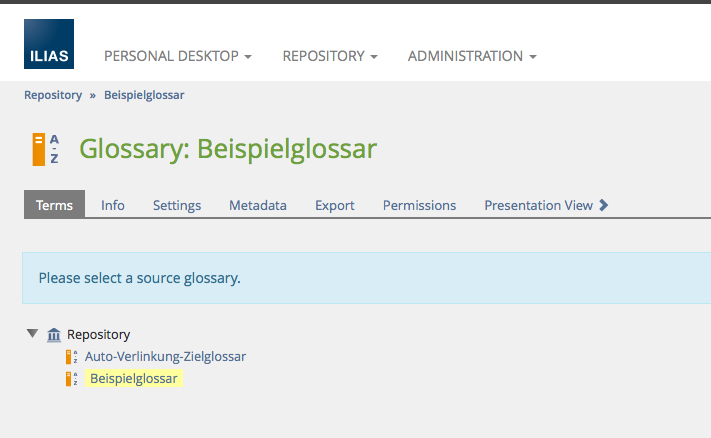Image resolution: width=711 pixels, height=438 pixels.
Task: Go to the Metadata tab
Action: (258, 205)
